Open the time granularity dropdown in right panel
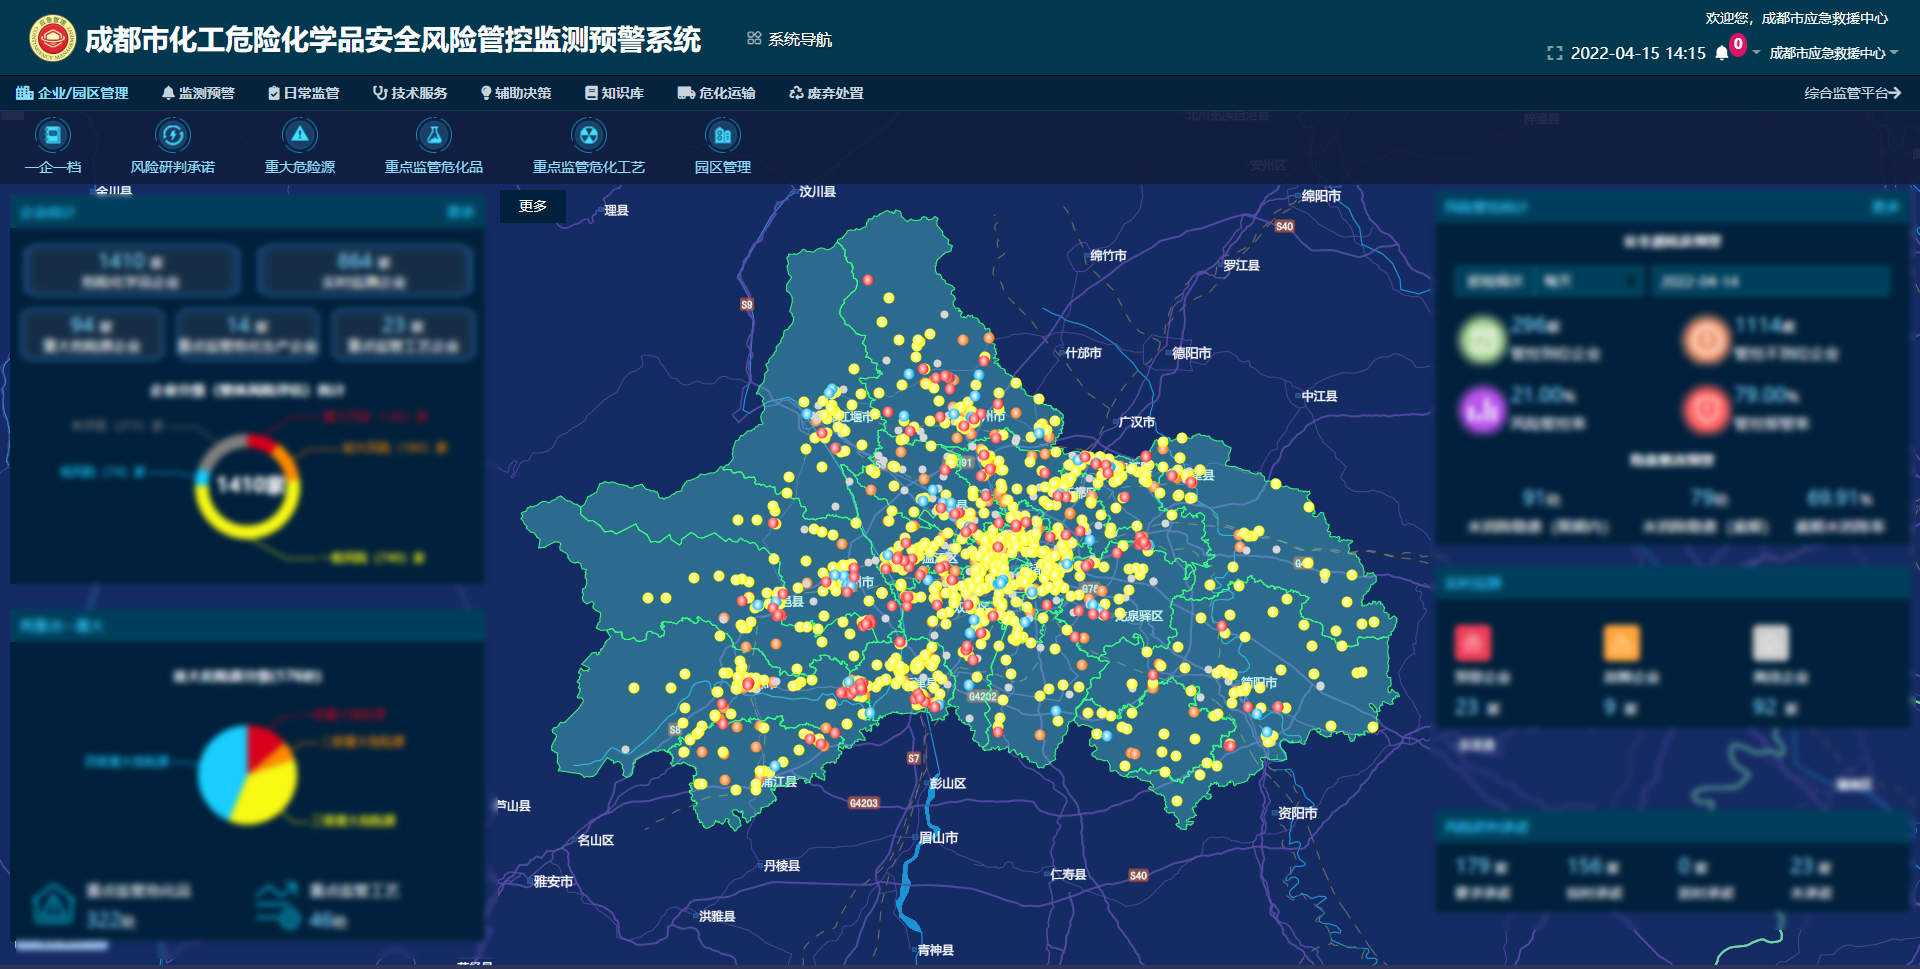 (x=1585, y=282)
